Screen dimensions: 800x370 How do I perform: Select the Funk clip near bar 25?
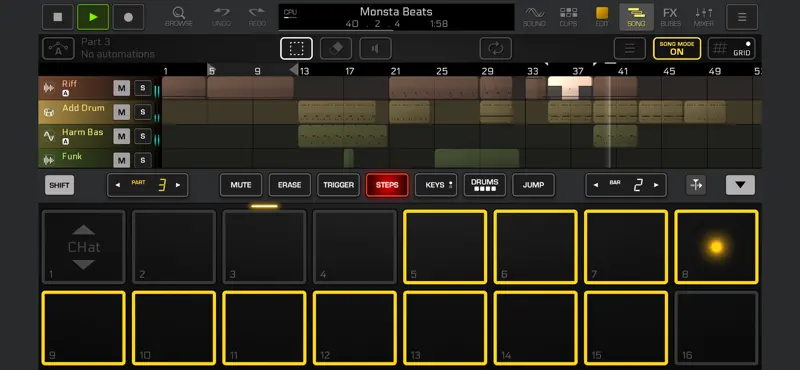click(477, 158)
